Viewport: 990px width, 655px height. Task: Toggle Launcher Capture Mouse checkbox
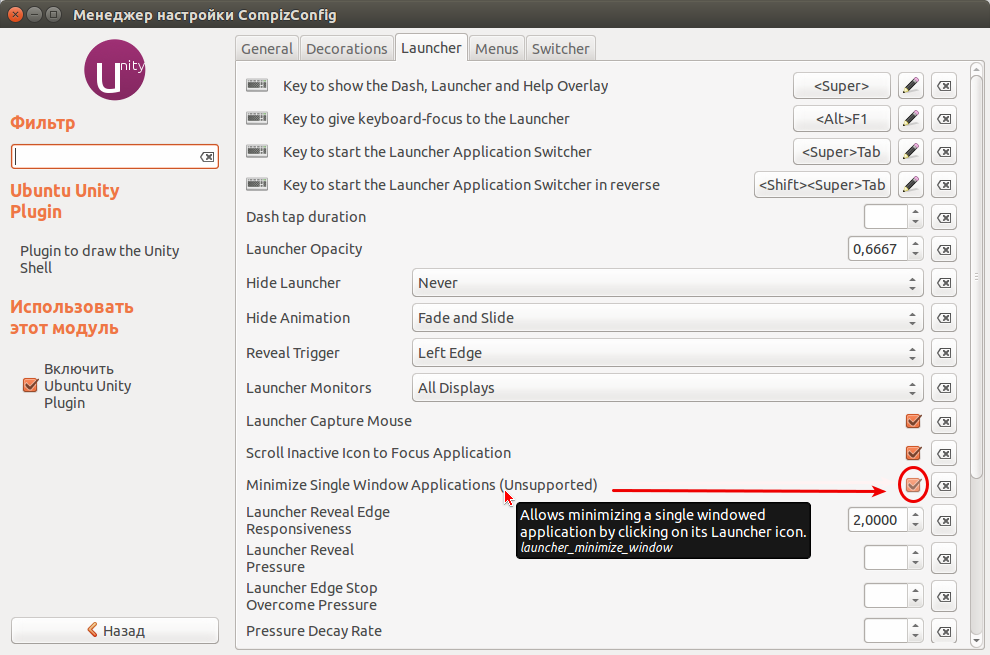point(913,421)
